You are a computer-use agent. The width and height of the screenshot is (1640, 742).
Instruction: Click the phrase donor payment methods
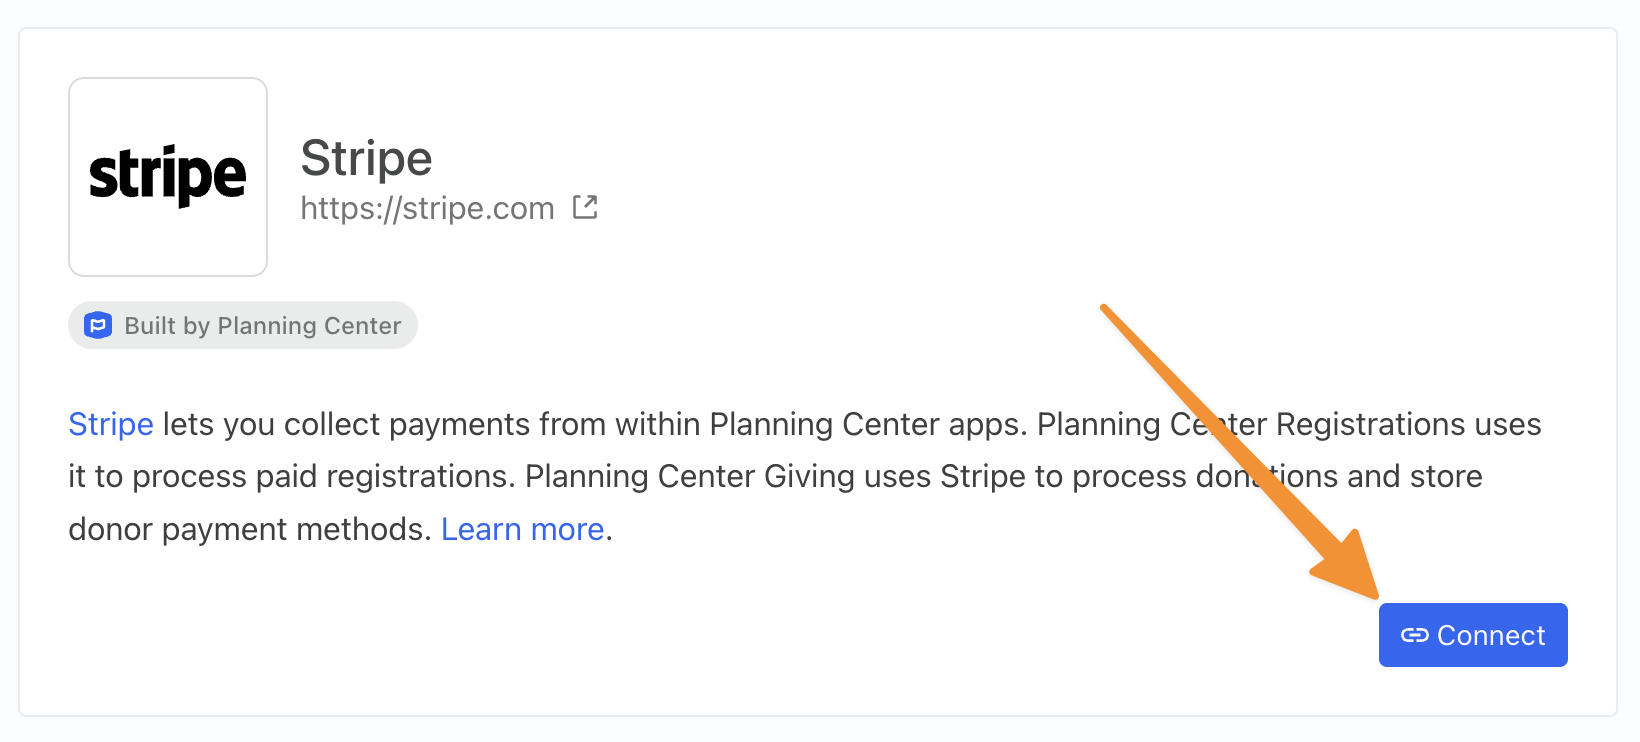250,529
